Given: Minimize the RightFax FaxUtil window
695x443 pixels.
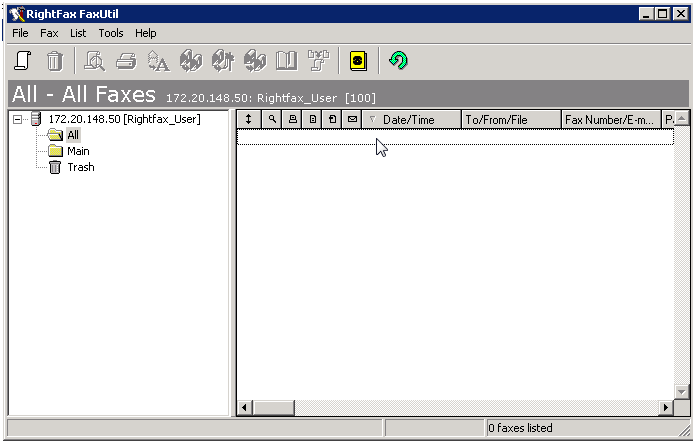Looking at the screenshot, I should click(646, 14).
